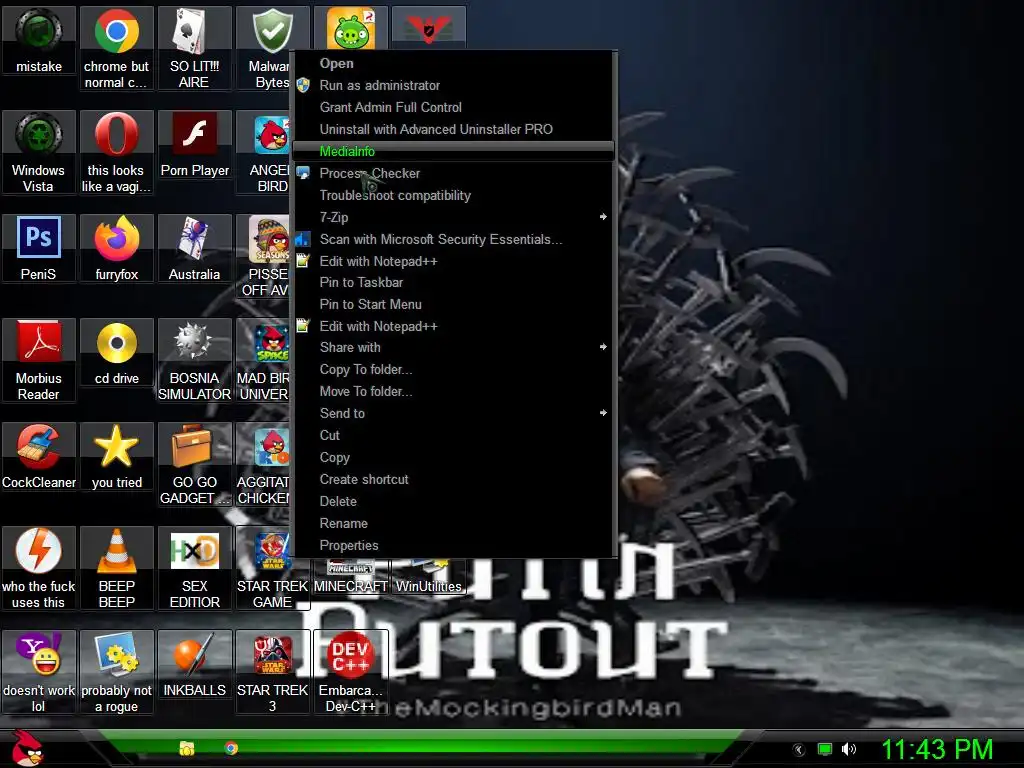
Task: Click the 'INKBALLS' desktop icon
Action: tap(194, 665)
